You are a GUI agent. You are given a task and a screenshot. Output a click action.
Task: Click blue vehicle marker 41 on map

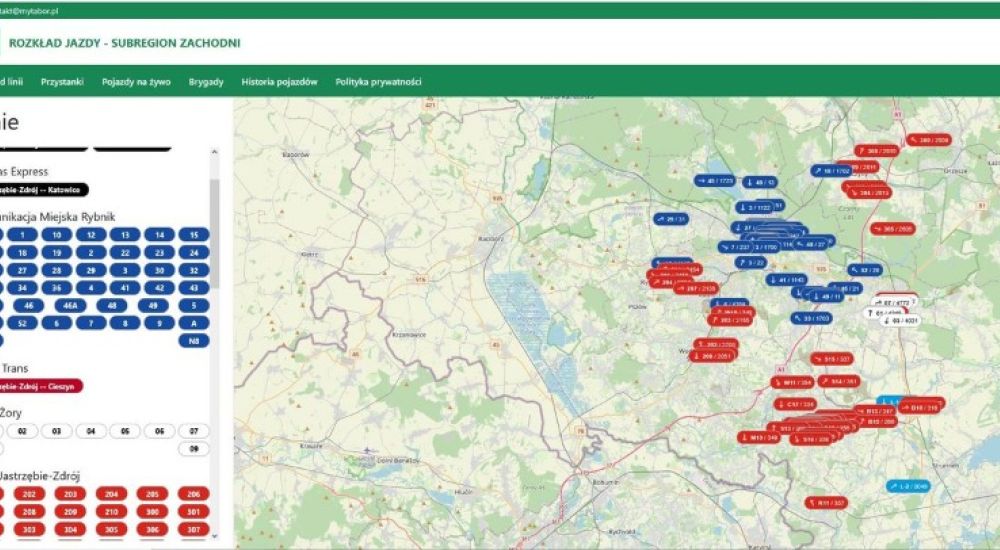[787, 279]
